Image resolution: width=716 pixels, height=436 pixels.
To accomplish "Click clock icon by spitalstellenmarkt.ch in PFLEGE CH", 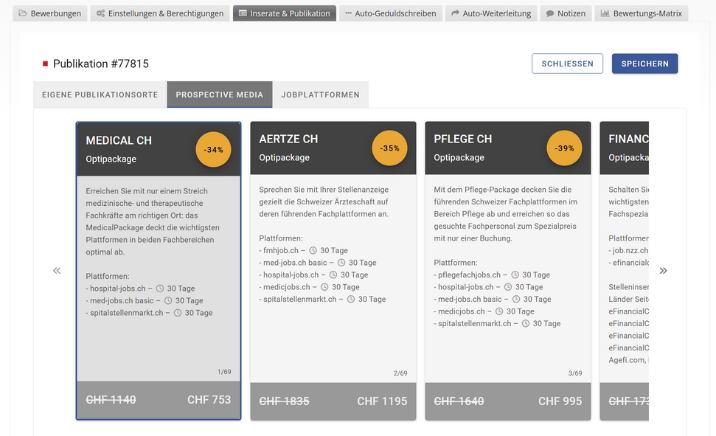I will [x=526, y=324].
